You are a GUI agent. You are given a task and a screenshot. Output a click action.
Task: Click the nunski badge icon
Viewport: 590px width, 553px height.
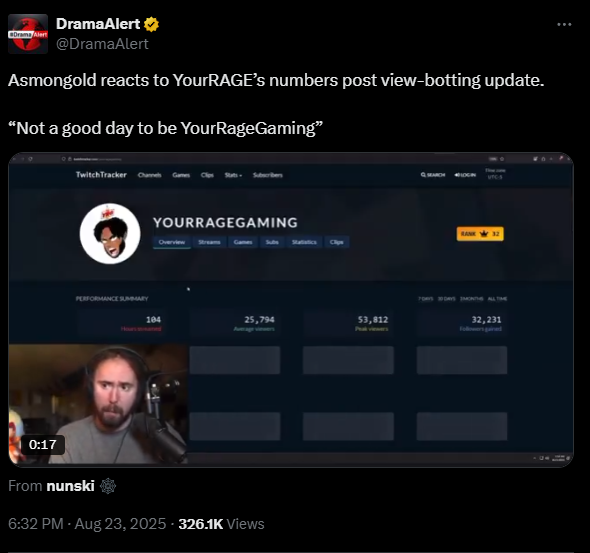coord(108,486)
